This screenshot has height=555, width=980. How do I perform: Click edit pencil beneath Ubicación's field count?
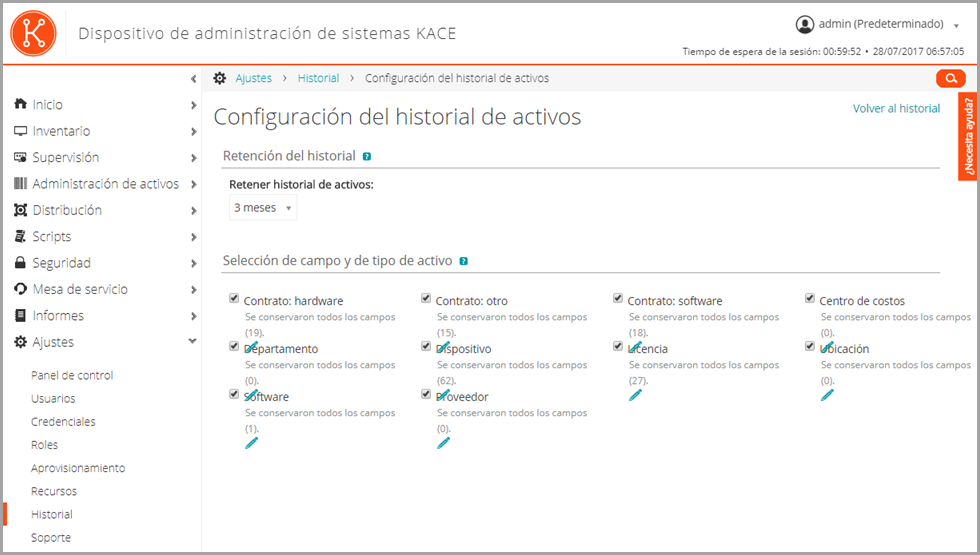point(827,395)
